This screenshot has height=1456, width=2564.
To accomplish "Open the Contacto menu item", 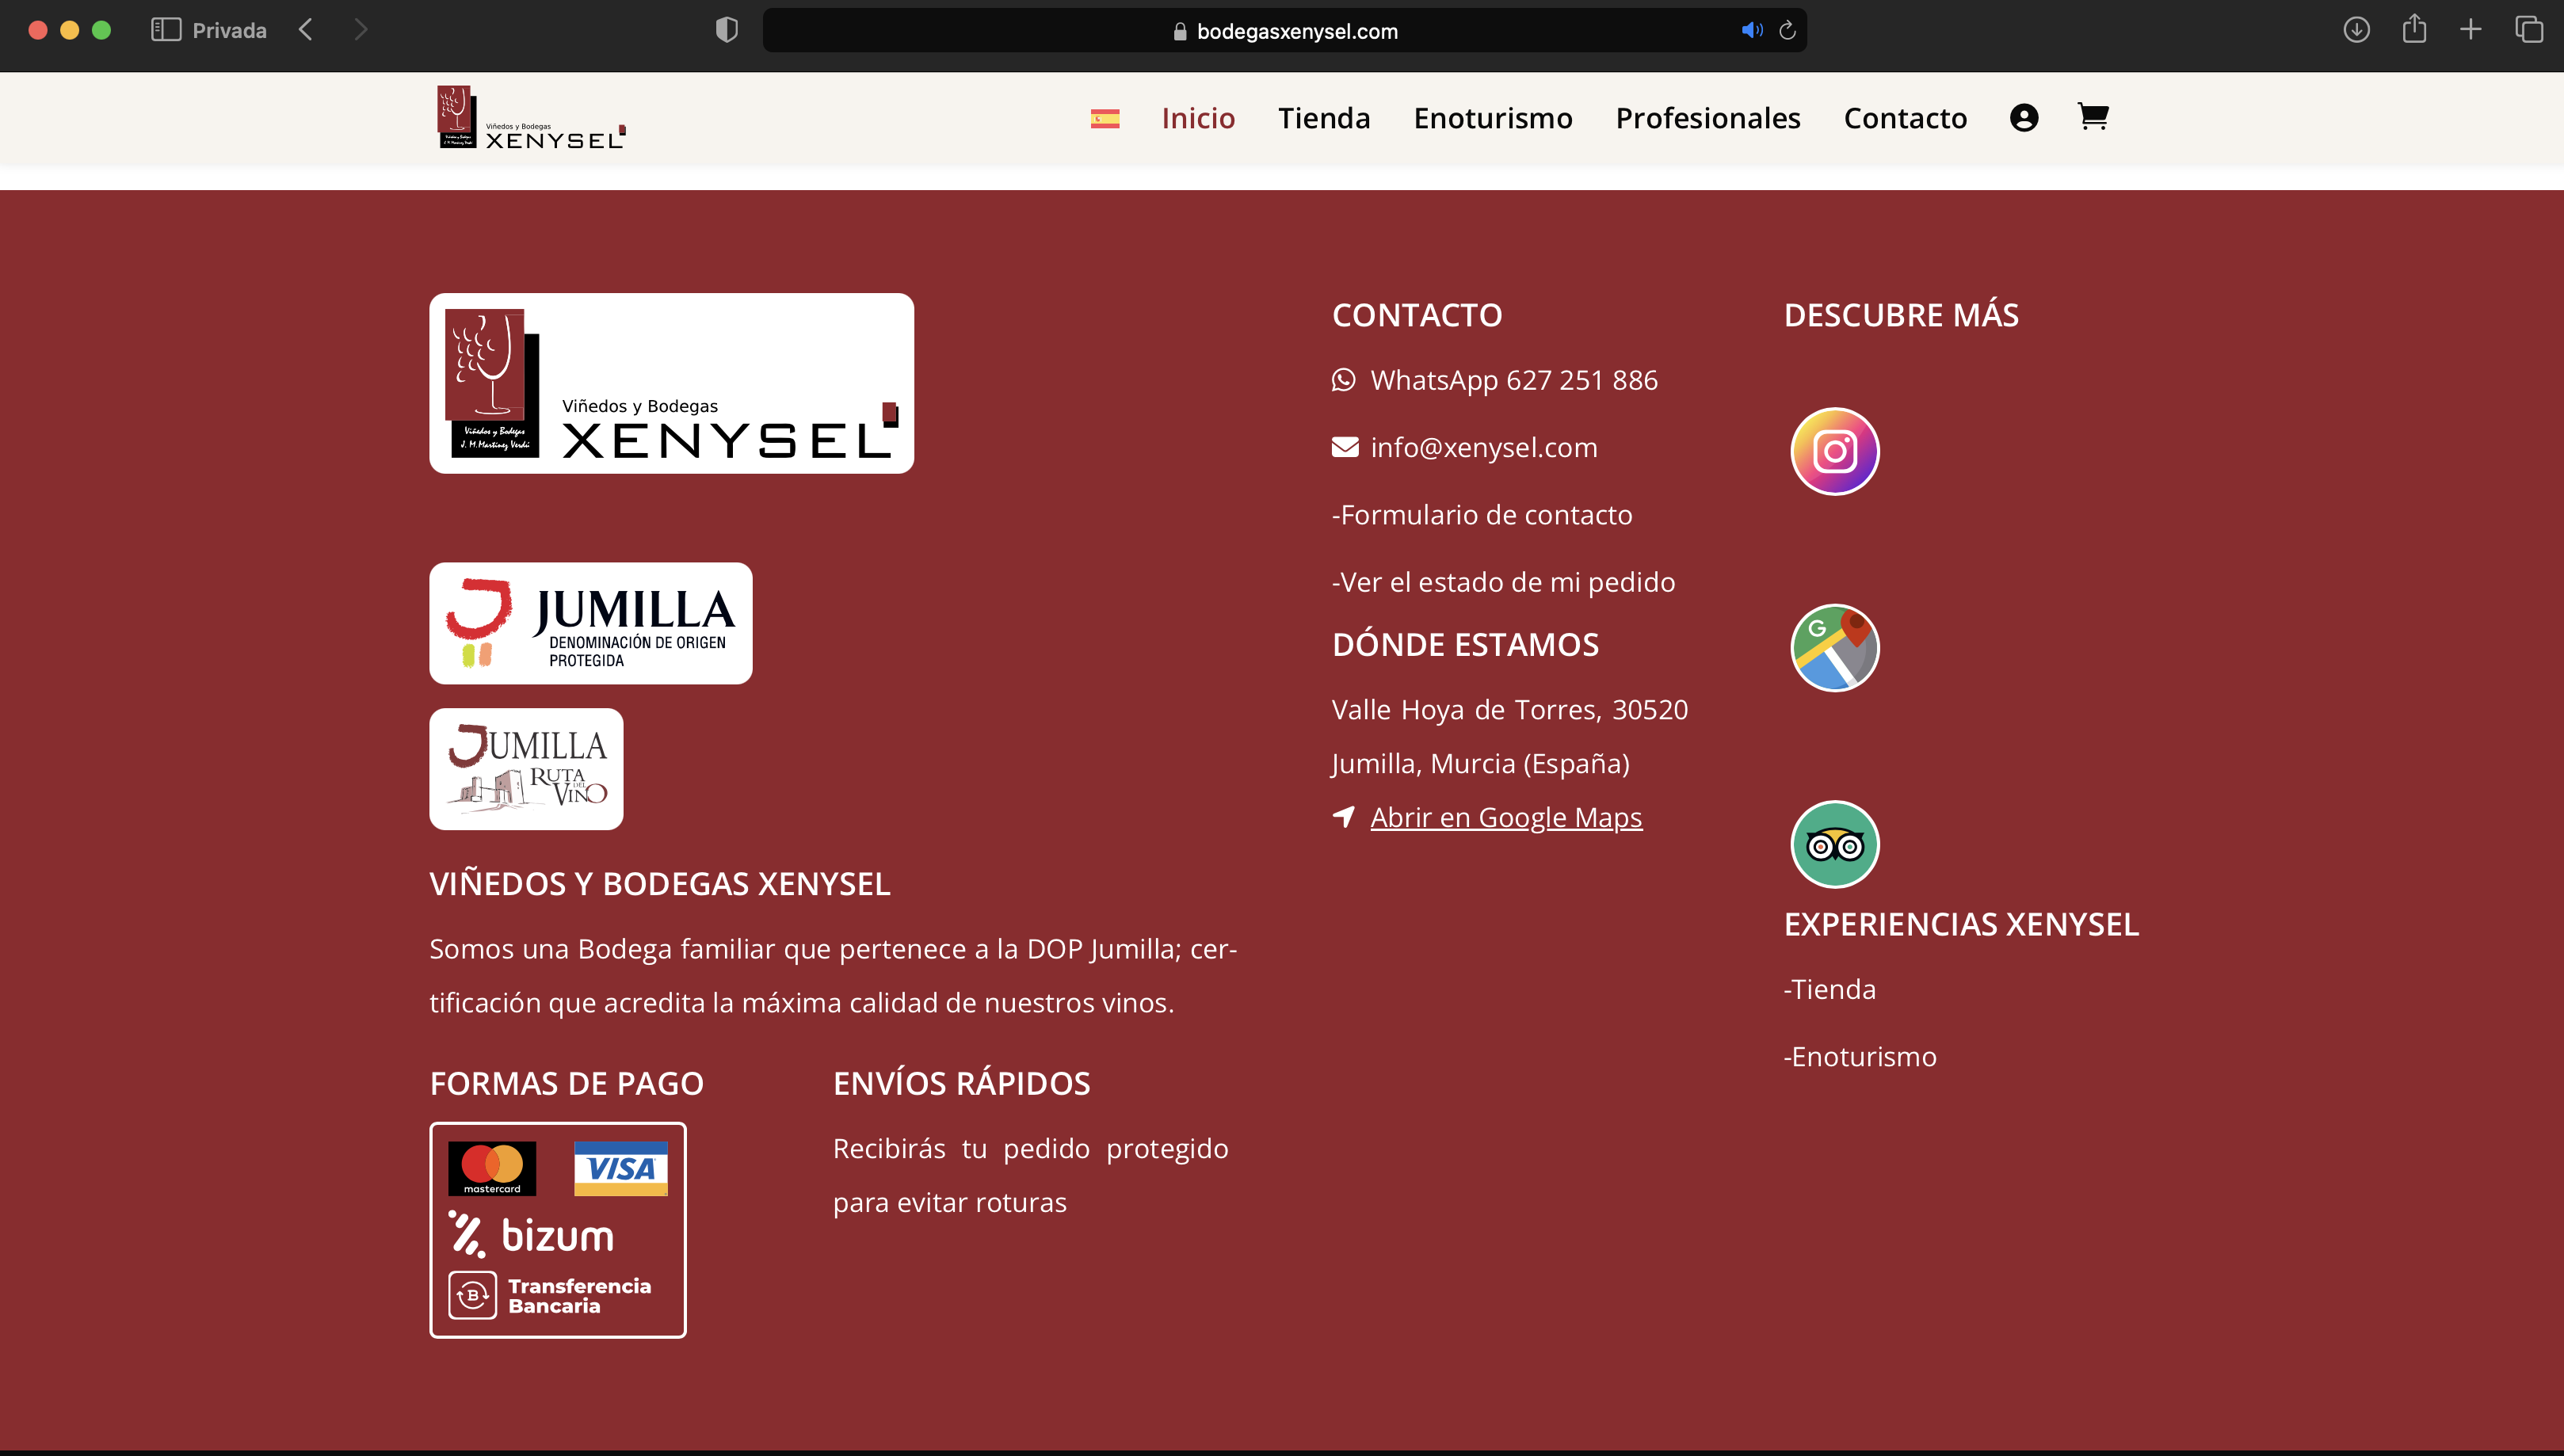I will [1905, 118].
